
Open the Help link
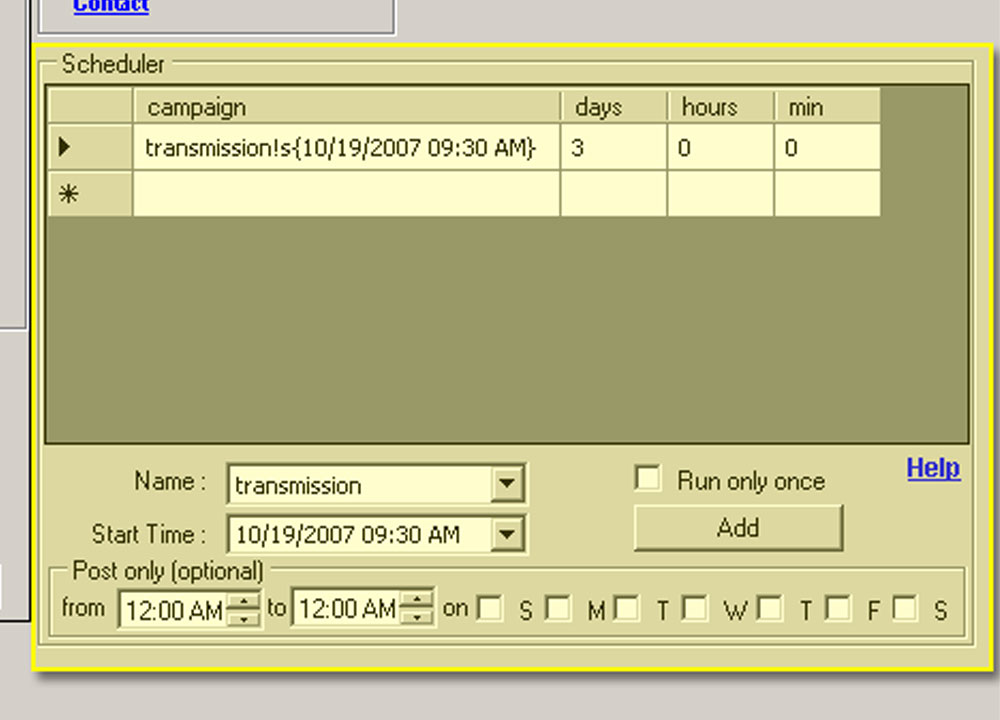(x=933, y=468)
